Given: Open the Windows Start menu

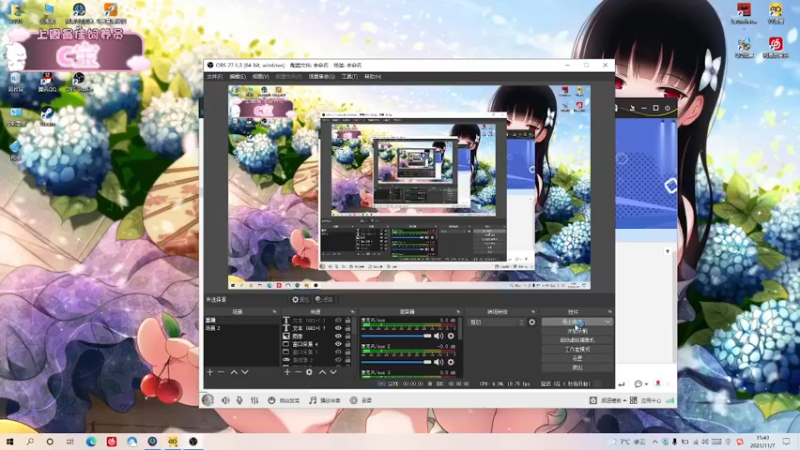Looking at the screenshot, I should (9, 441).
